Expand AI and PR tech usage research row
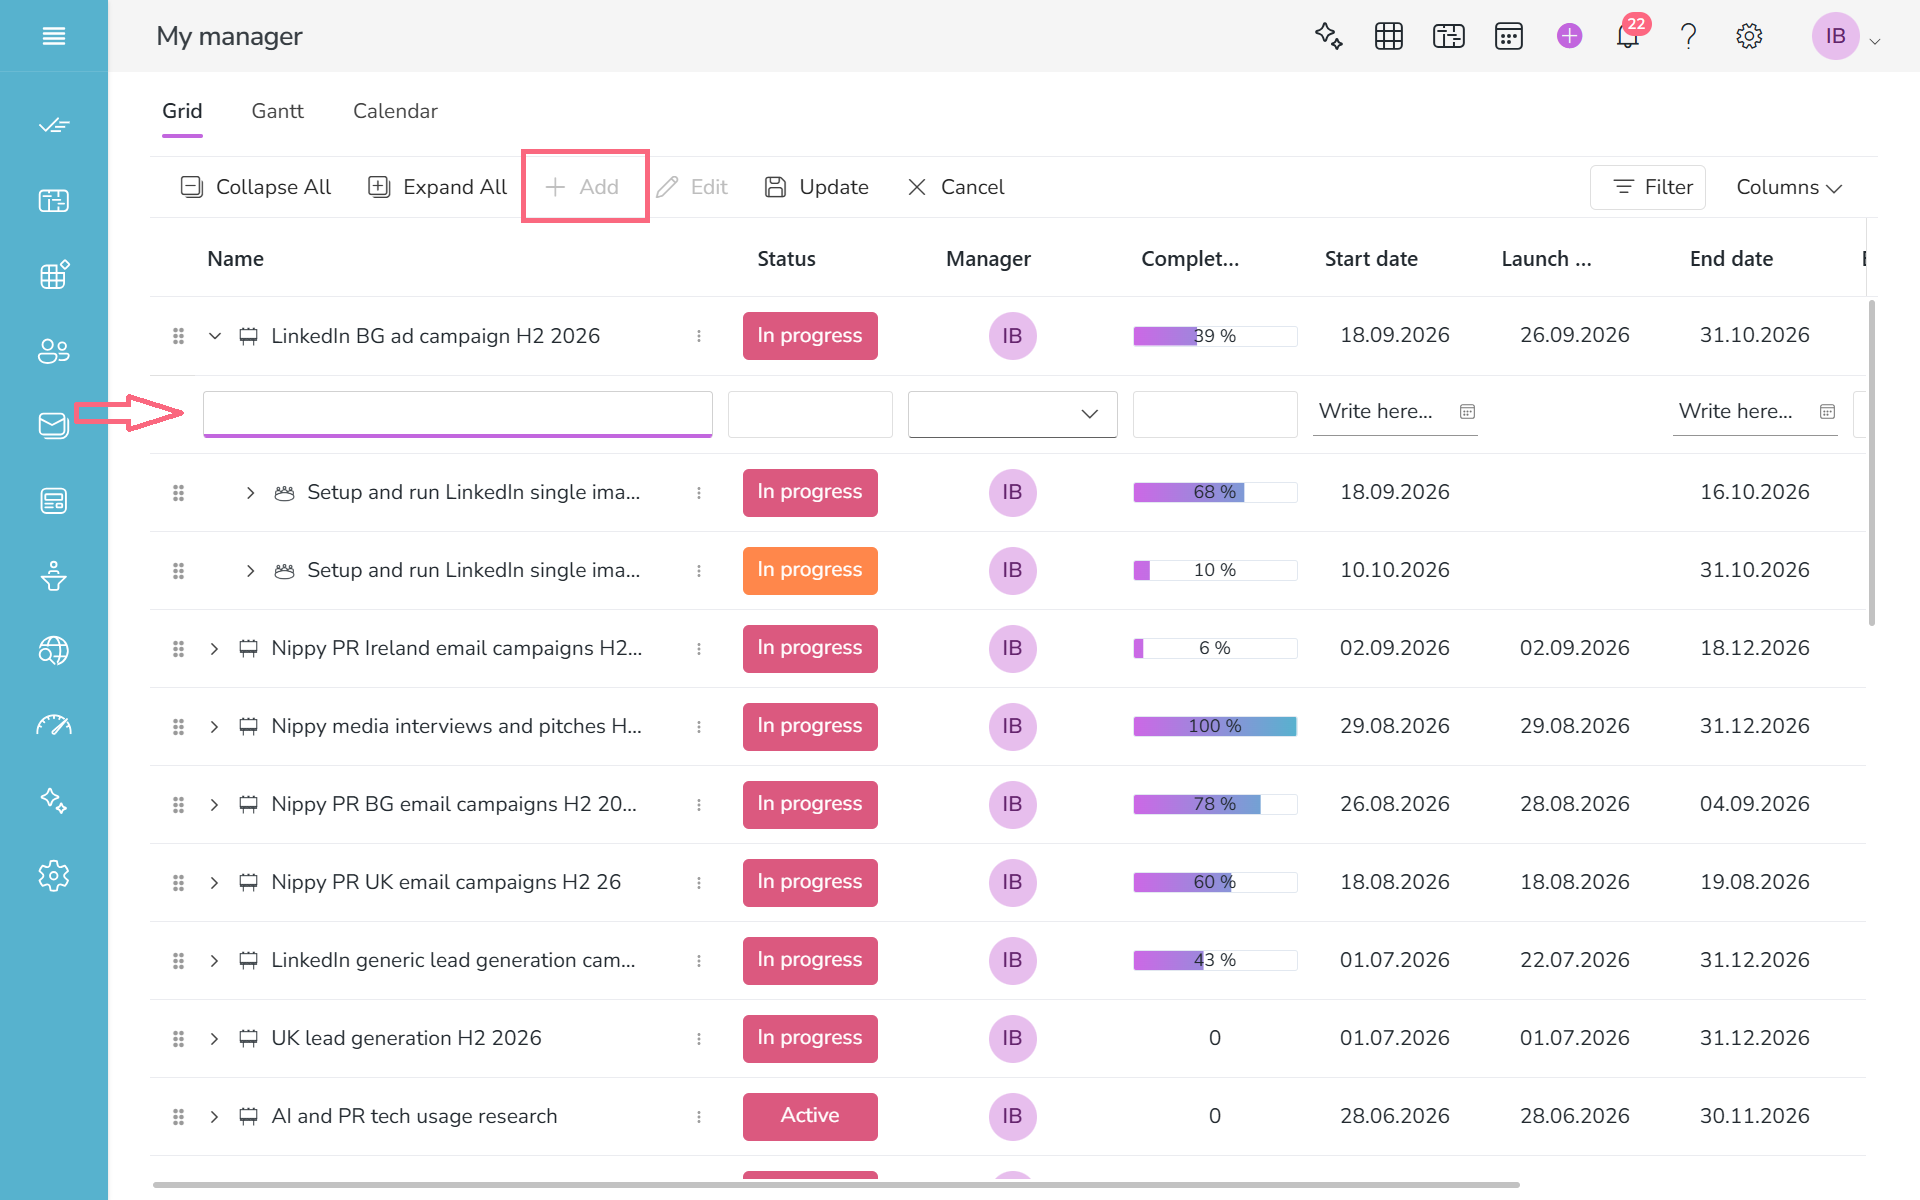The width and height of the screenshot is (1920, 1200). (x=214, y=1116)
